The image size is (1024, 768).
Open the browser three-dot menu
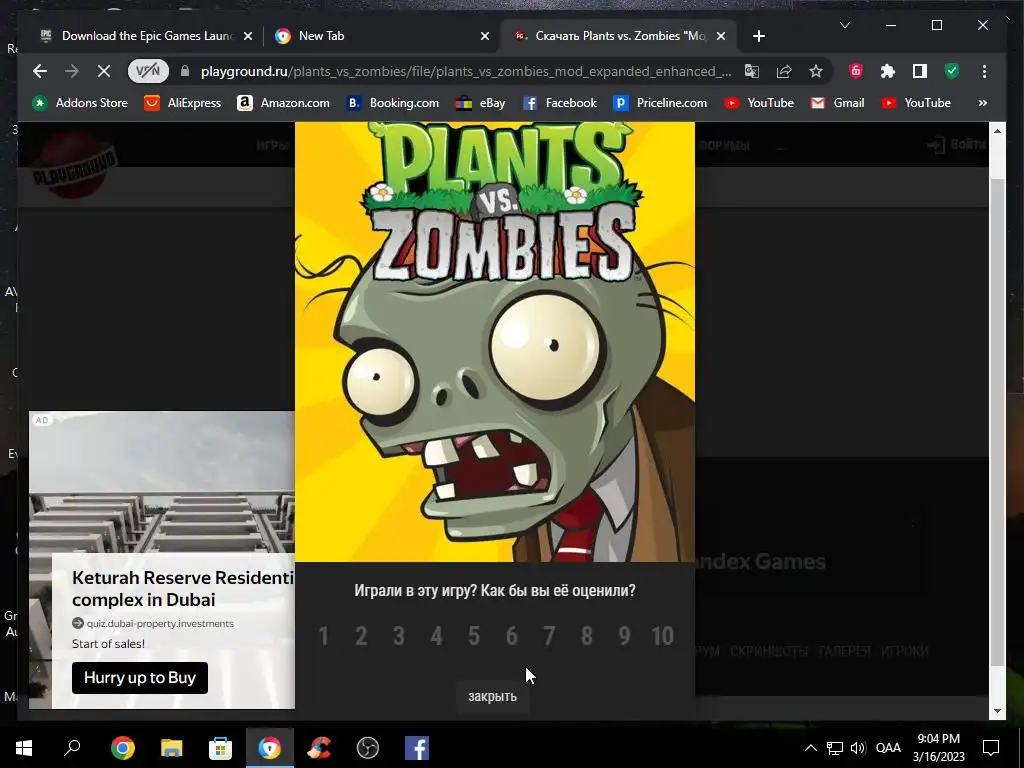tap(984, 71)
